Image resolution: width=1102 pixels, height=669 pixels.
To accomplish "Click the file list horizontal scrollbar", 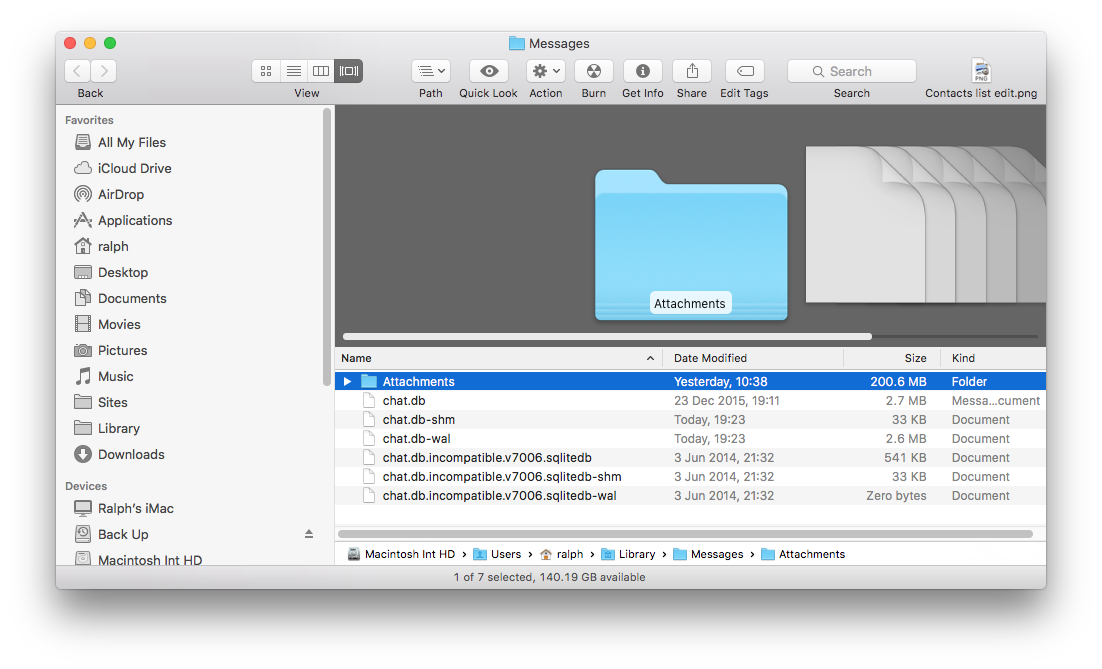I will tap(685, 534).
